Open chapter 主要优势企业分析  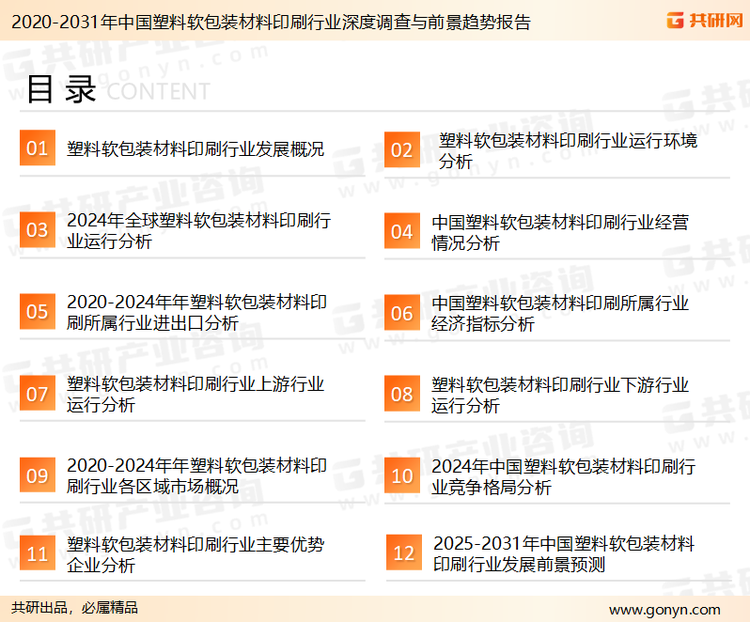pyautogui.click(x=196, y=555)
